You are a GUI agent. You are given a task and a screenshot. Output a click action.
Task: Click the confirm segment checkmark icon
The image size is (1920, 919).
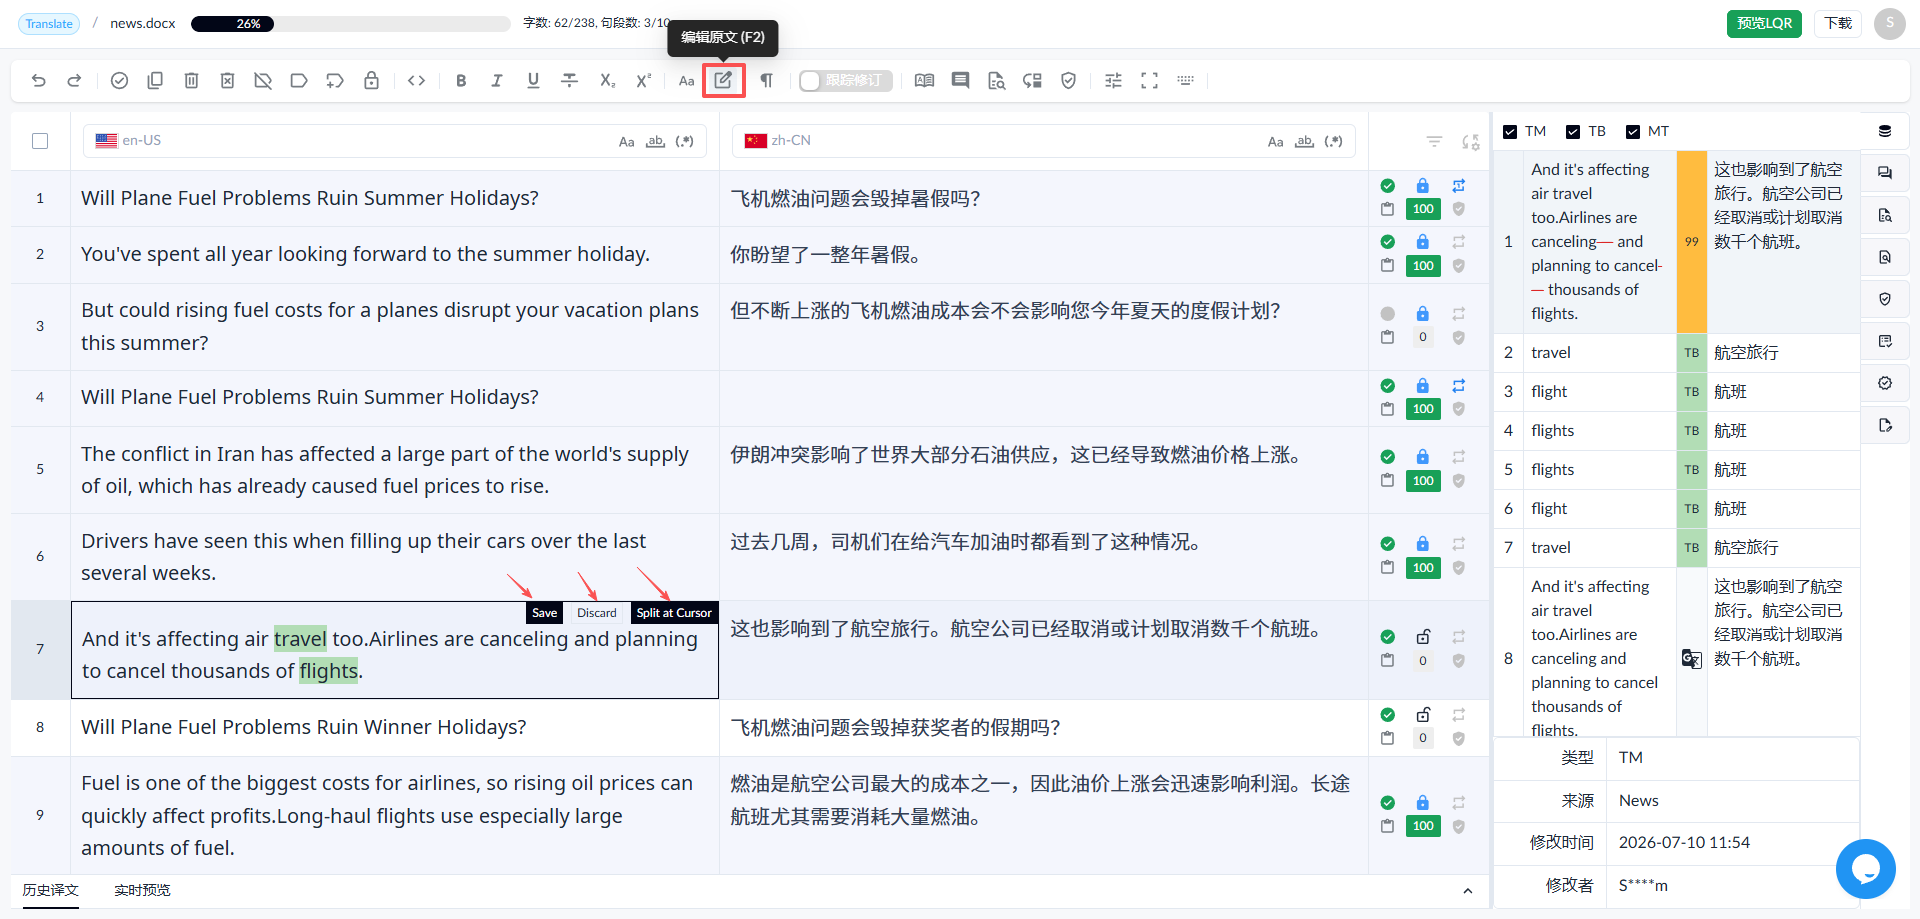119,81
